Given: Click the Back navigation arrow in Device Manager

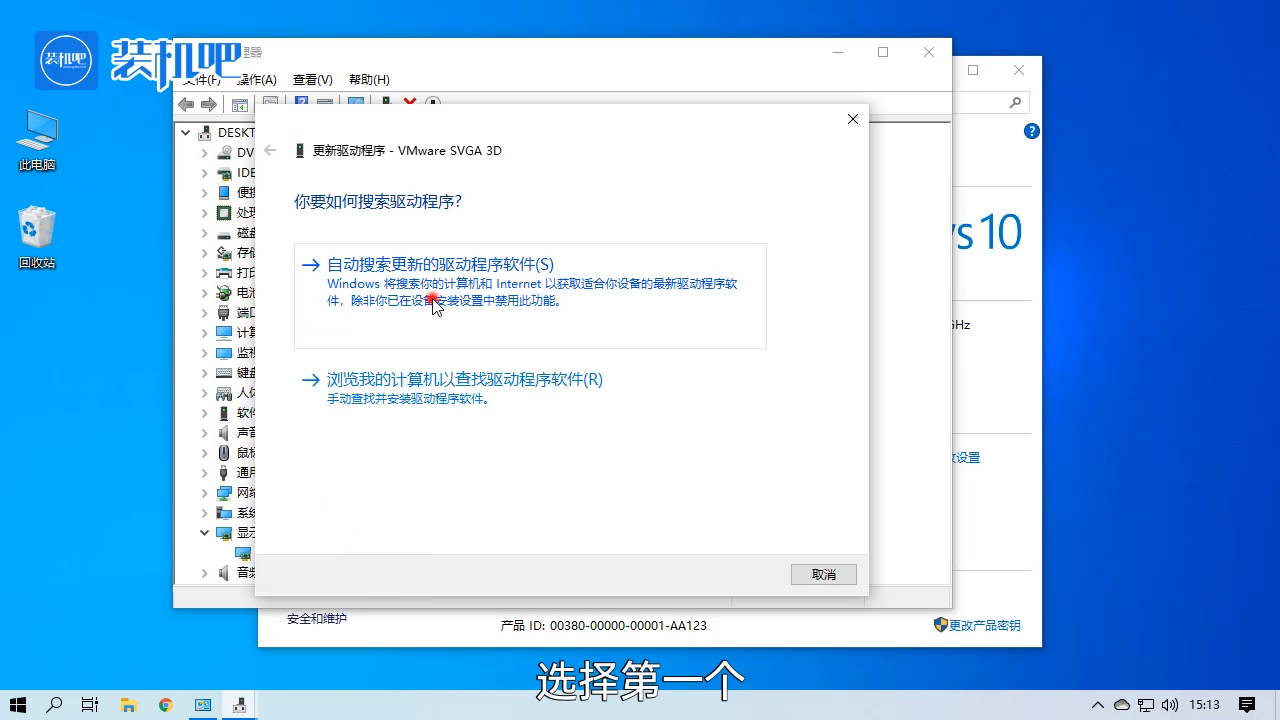Looking at the screenshot, I should (186, 104).
